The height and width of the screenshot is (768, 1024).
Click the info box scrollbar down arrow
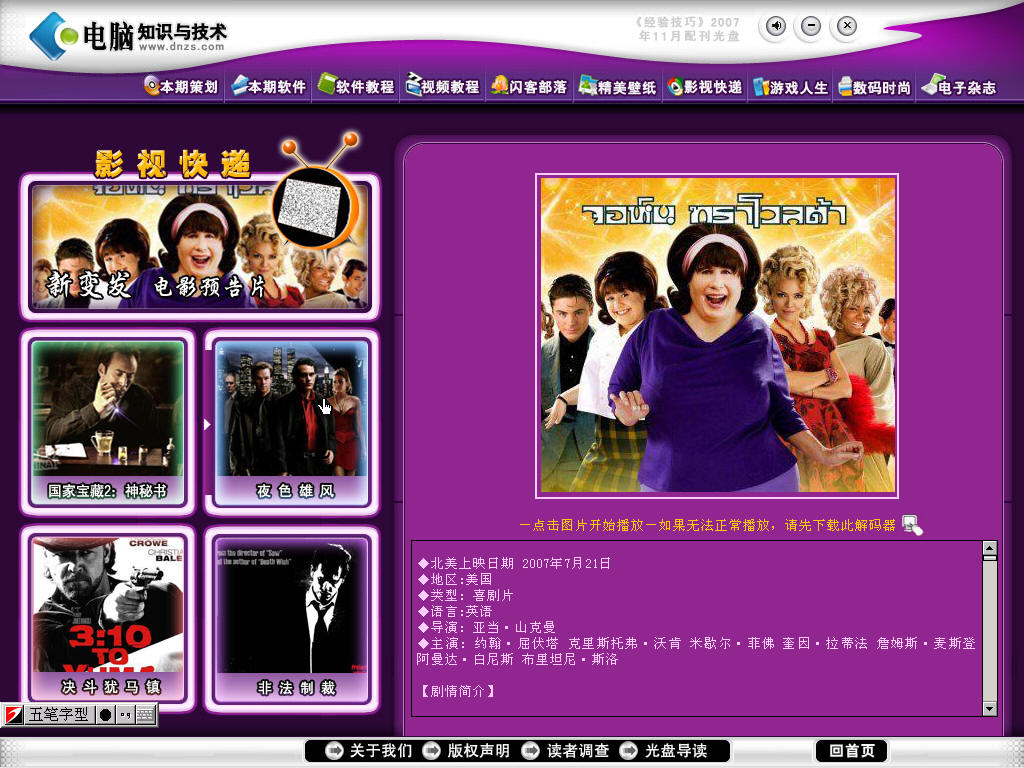[989, 709]
